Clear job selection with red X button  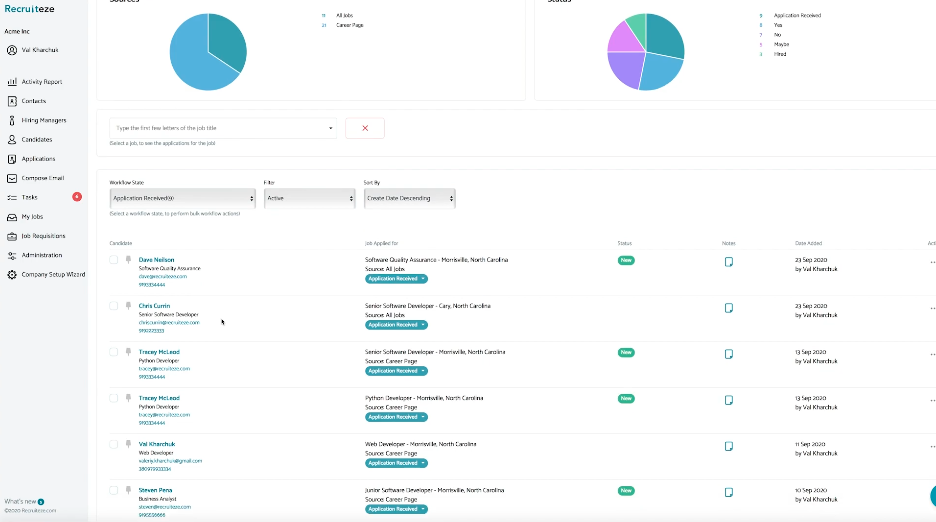point(365,128)
